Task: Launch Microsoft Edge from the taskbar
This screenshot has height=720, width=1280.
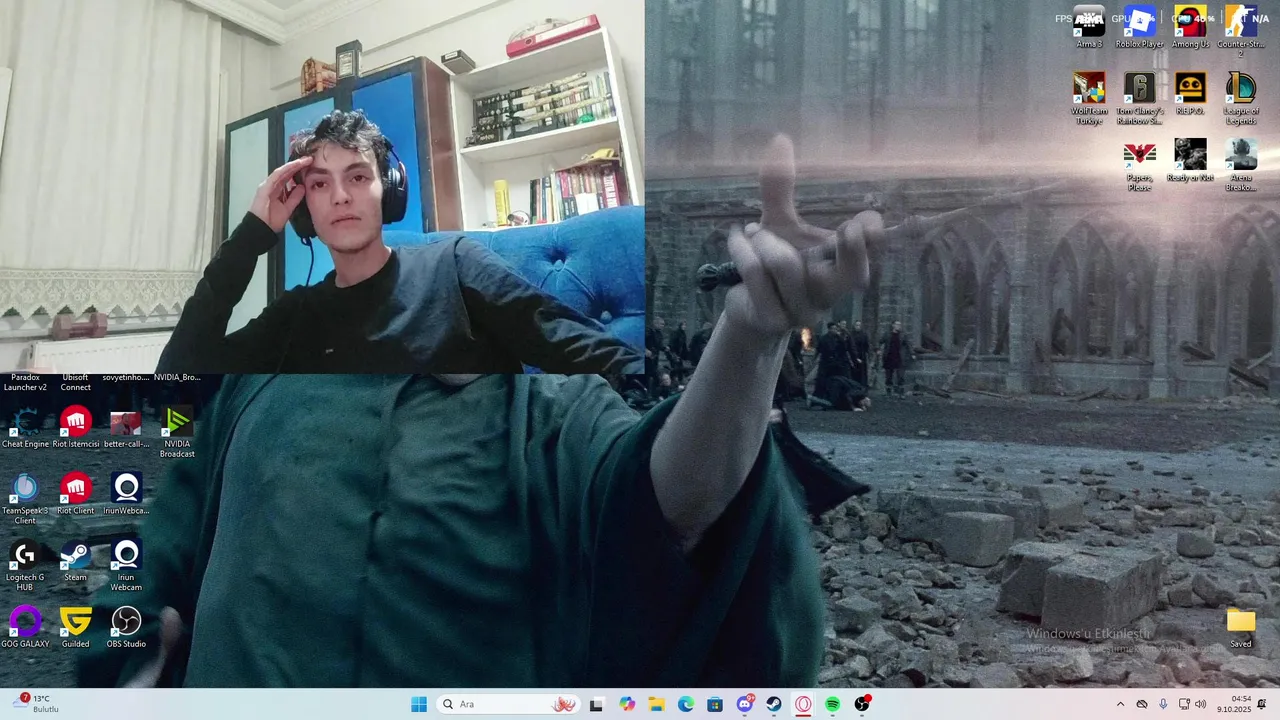Action: pos(686,704)
